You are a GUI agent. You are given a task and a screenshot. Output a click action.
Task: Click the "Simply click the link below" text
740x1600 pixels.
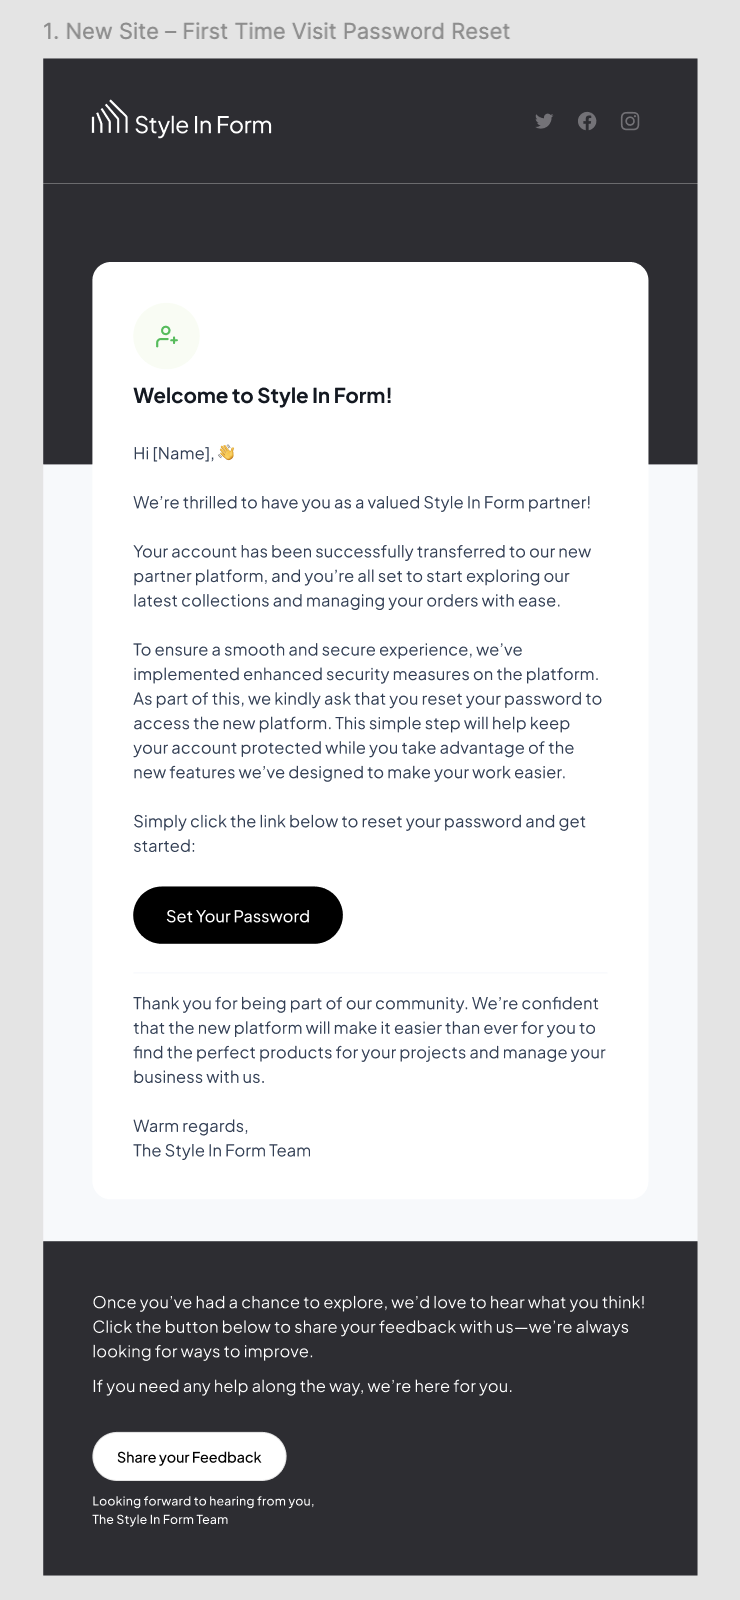coord(359,833)
